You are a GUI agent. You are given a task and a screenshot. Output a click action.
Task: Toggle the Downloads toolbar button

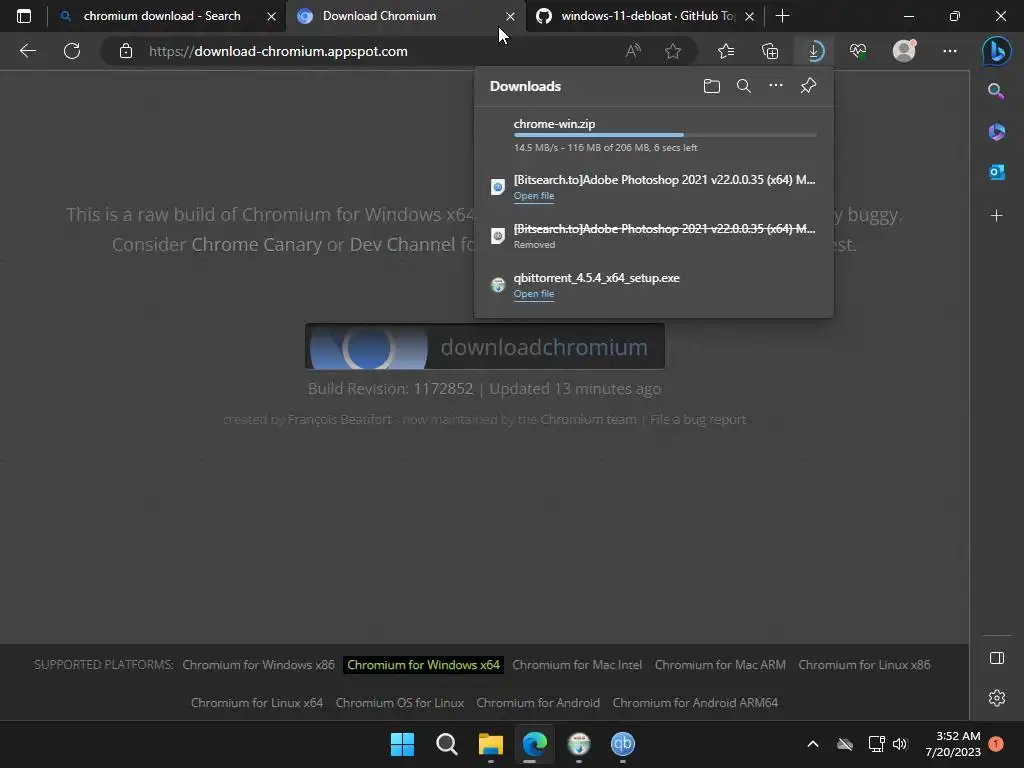click(x=814, y=51)
